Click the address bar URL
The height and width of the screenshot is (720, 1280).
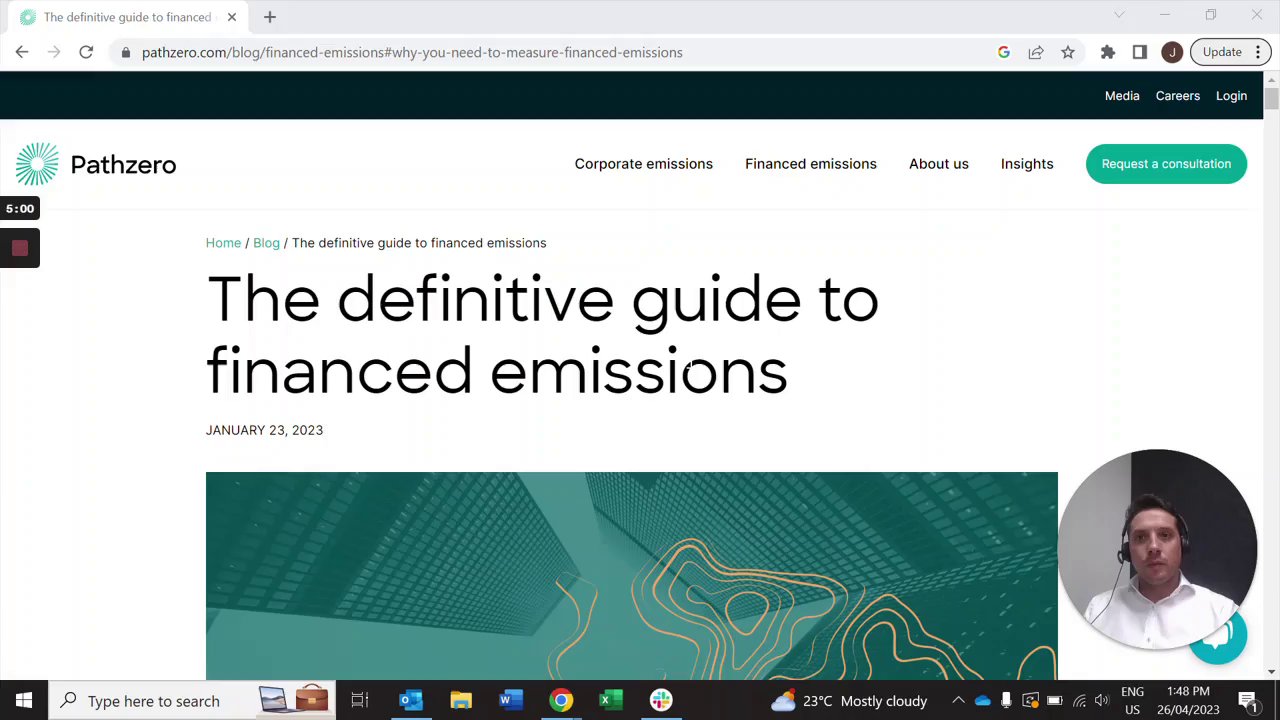(412, 52)
